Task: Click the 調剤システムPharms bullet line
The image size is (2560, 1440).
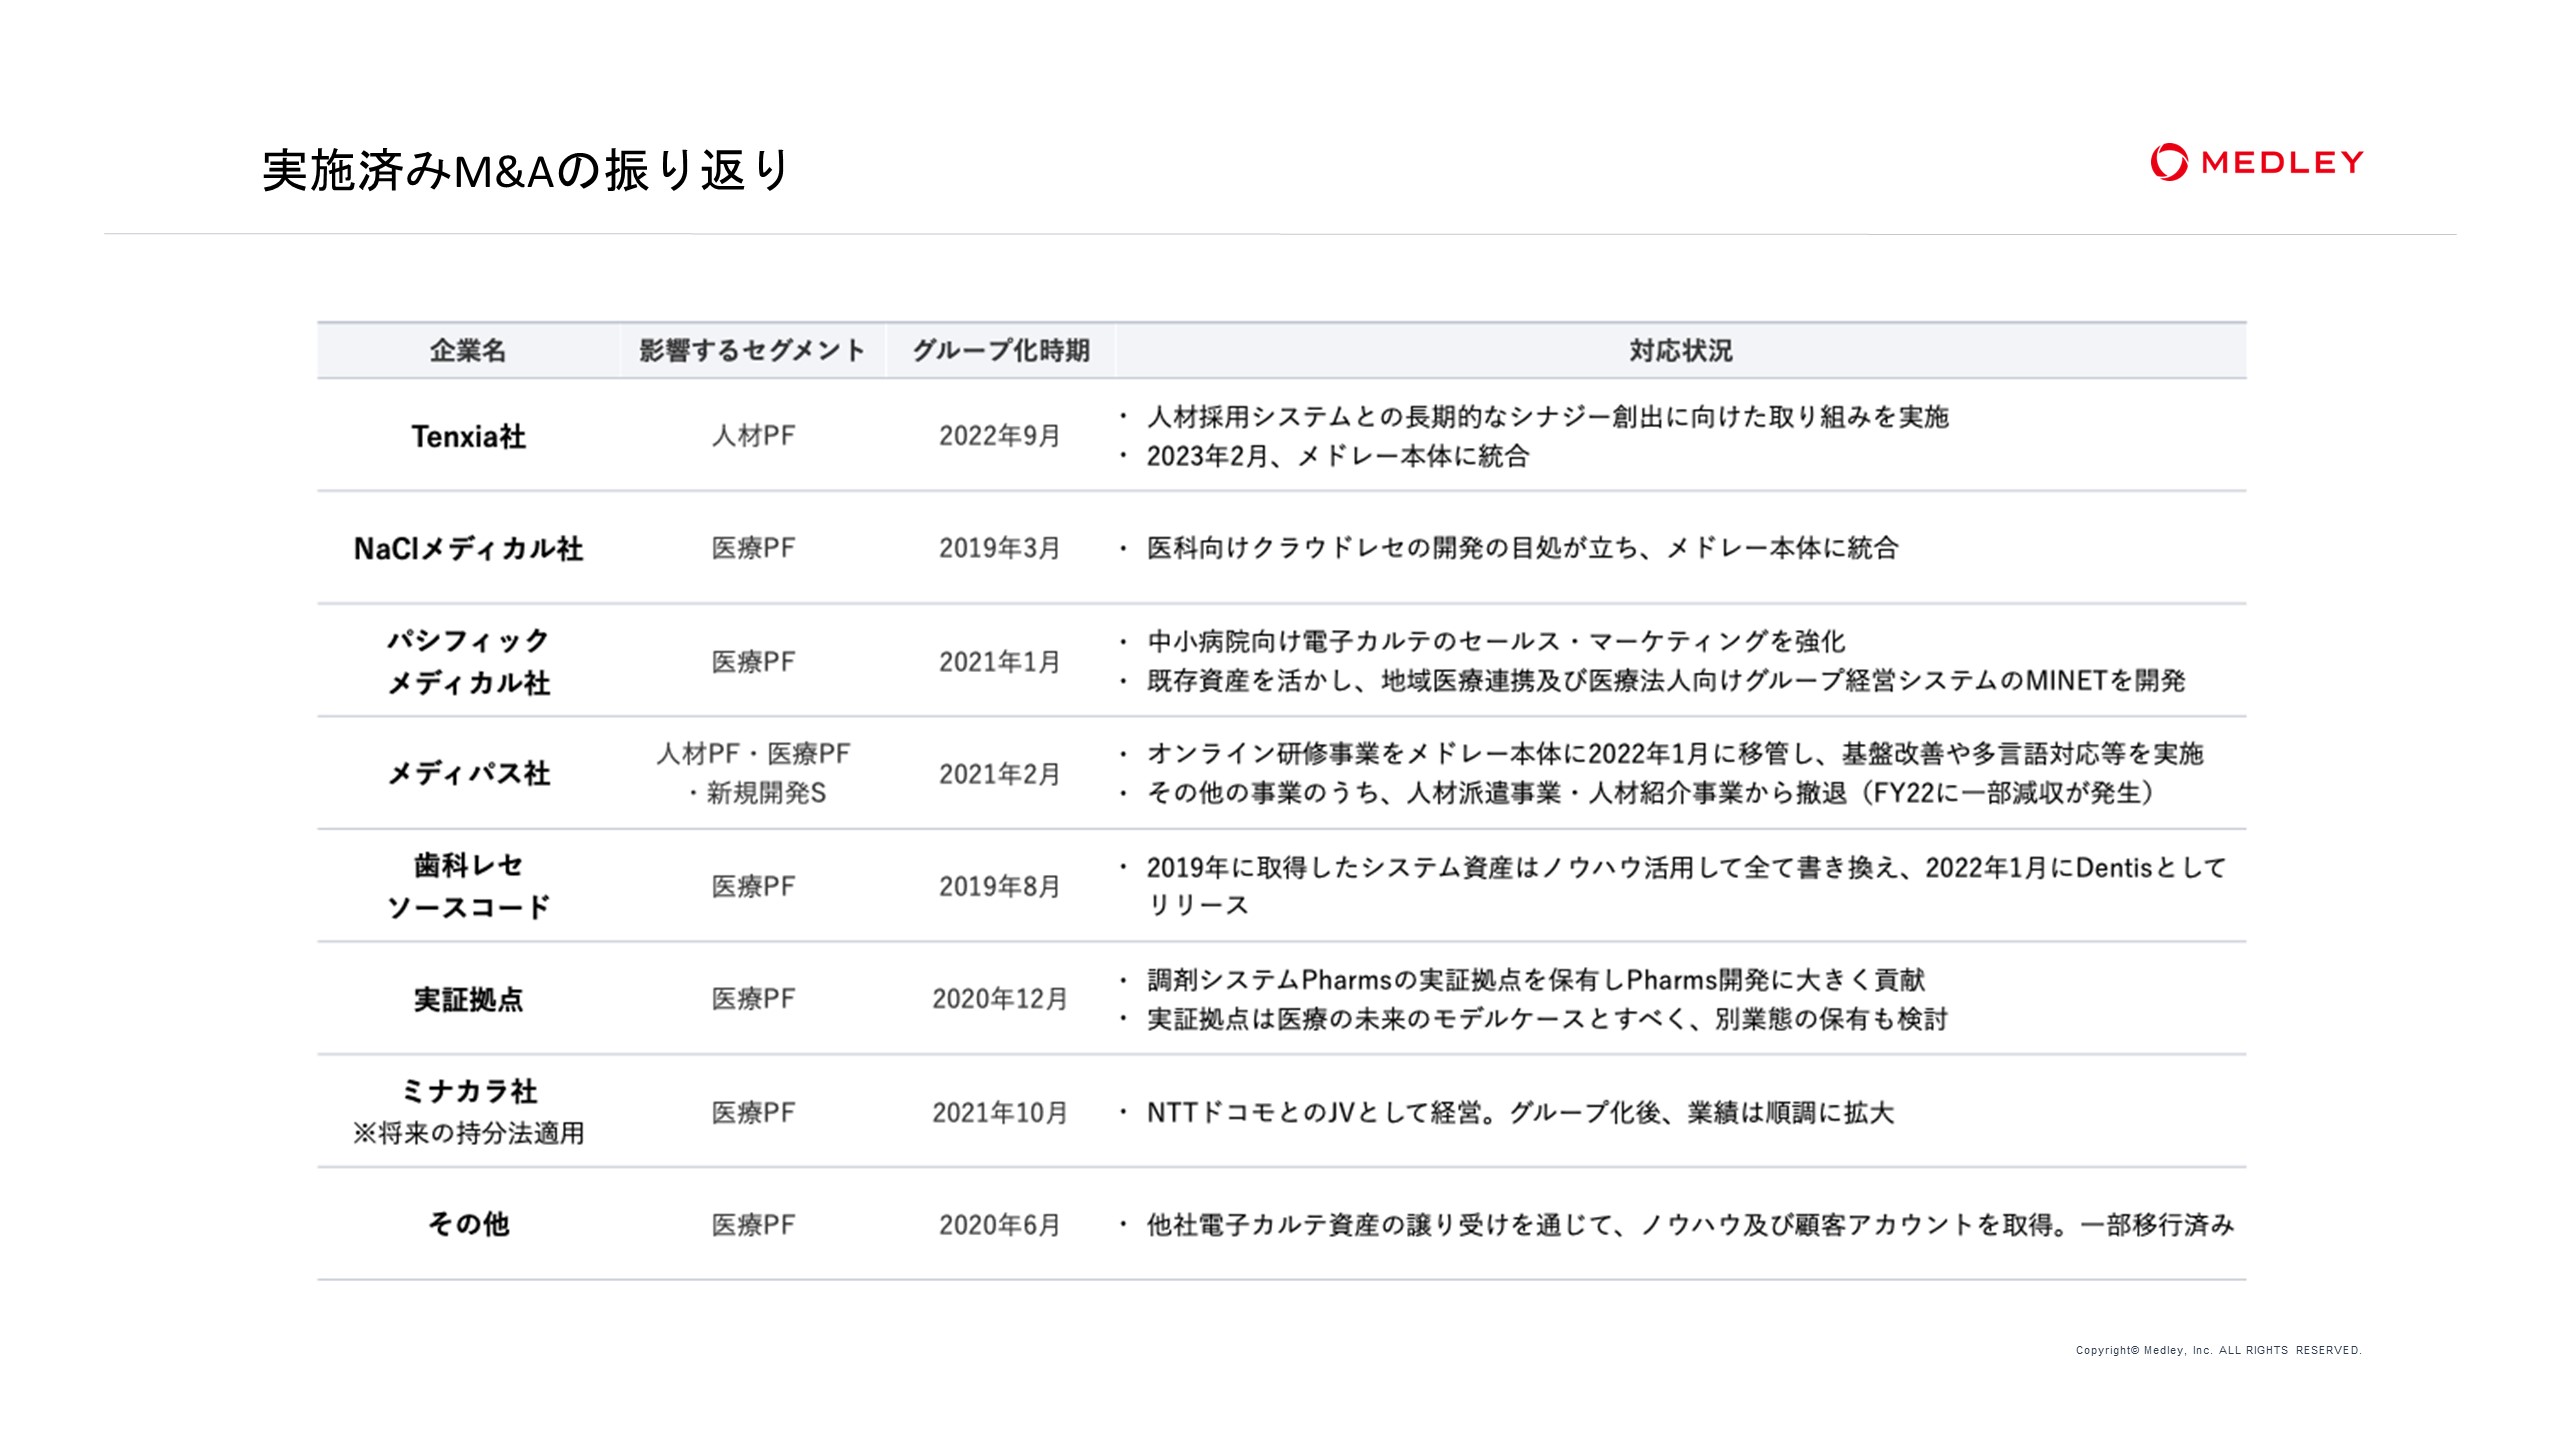Action: click(x=1536, y=979)
